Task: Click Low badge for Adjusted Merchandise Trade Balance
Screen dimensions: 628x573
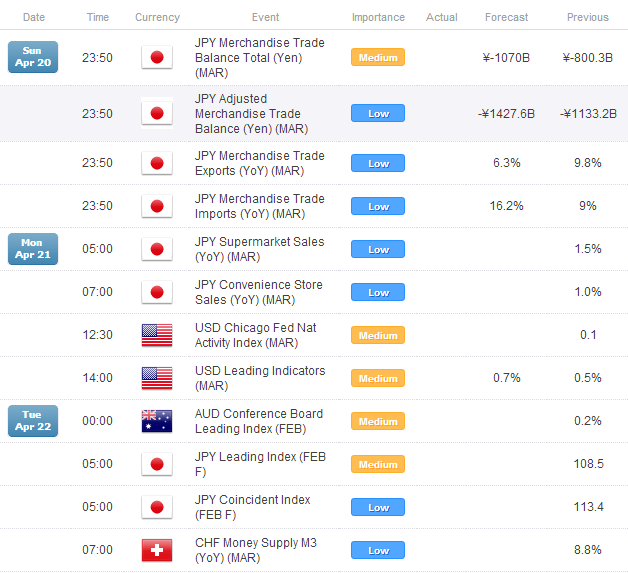Action: (x=378, y=113)
